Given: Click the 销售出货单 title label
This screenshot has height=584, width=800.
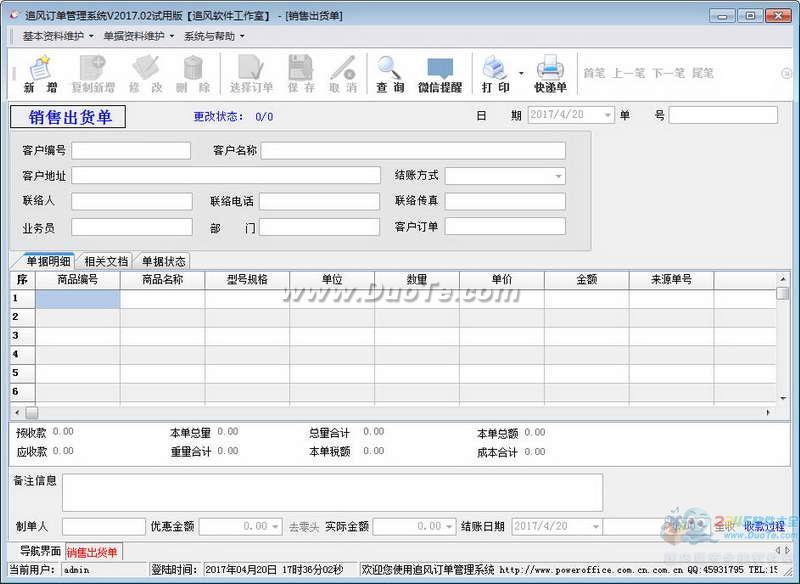Looking at the screenshot, I should 68,117.
